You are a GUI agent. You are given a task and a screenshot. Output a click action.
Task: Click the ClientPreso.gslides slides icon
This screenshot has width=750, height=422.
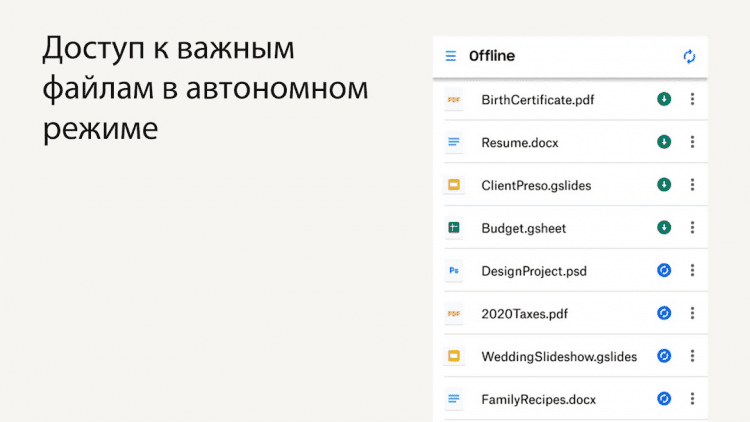(454, 185)
